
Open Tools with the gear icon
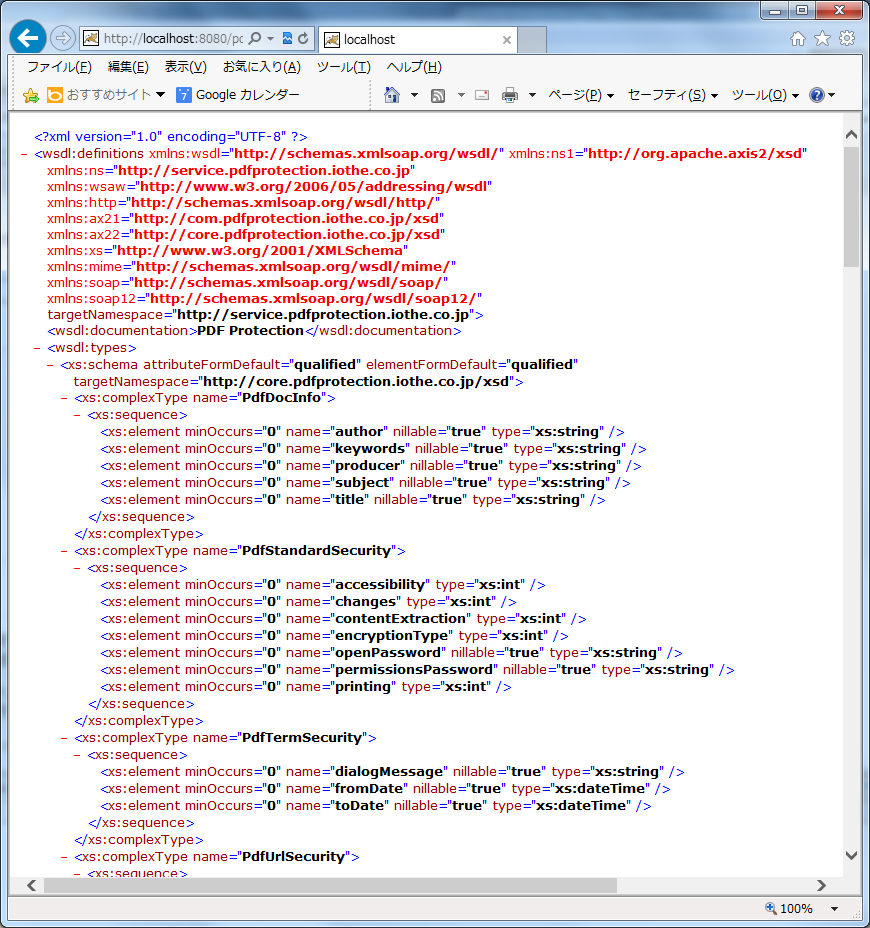click(848, 38)
